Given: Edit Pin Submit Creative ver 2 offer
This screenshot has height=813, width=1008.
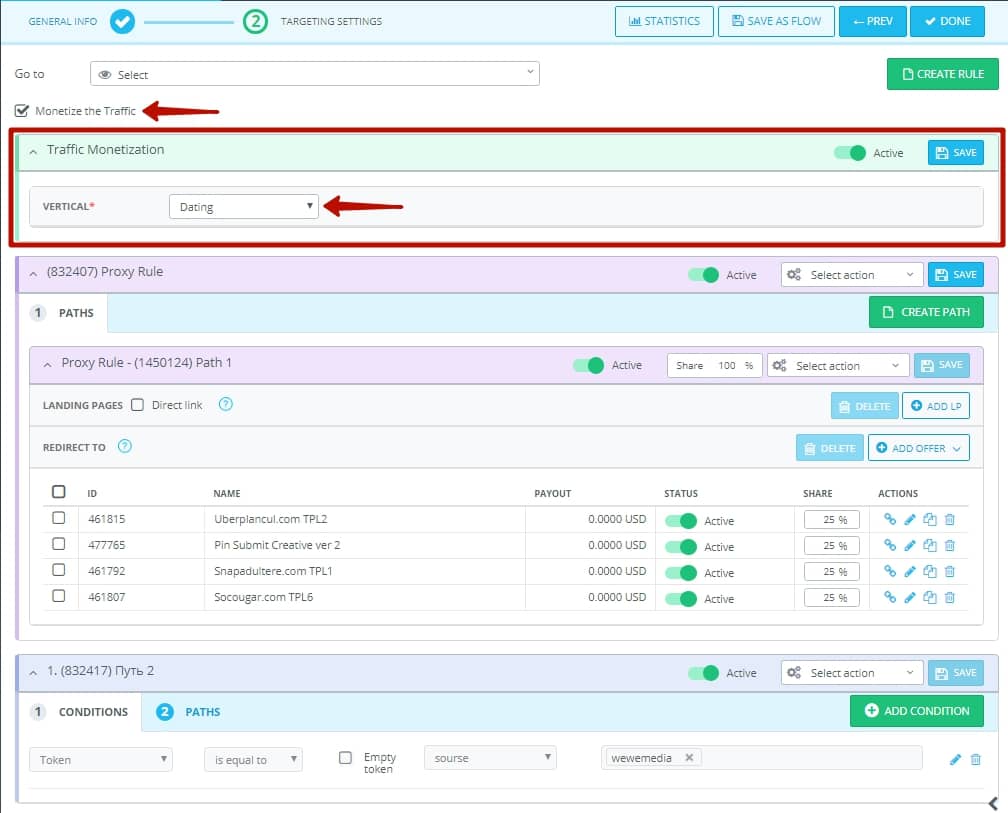Looking at the screenshot, I should 910,545.
